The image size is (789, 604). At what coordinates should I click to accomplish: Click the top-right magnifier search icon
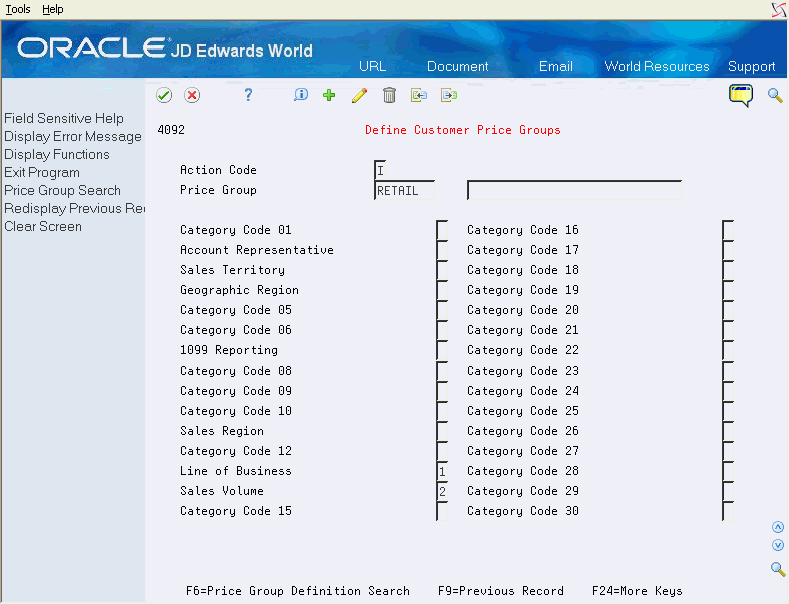(x=775, y=95)
